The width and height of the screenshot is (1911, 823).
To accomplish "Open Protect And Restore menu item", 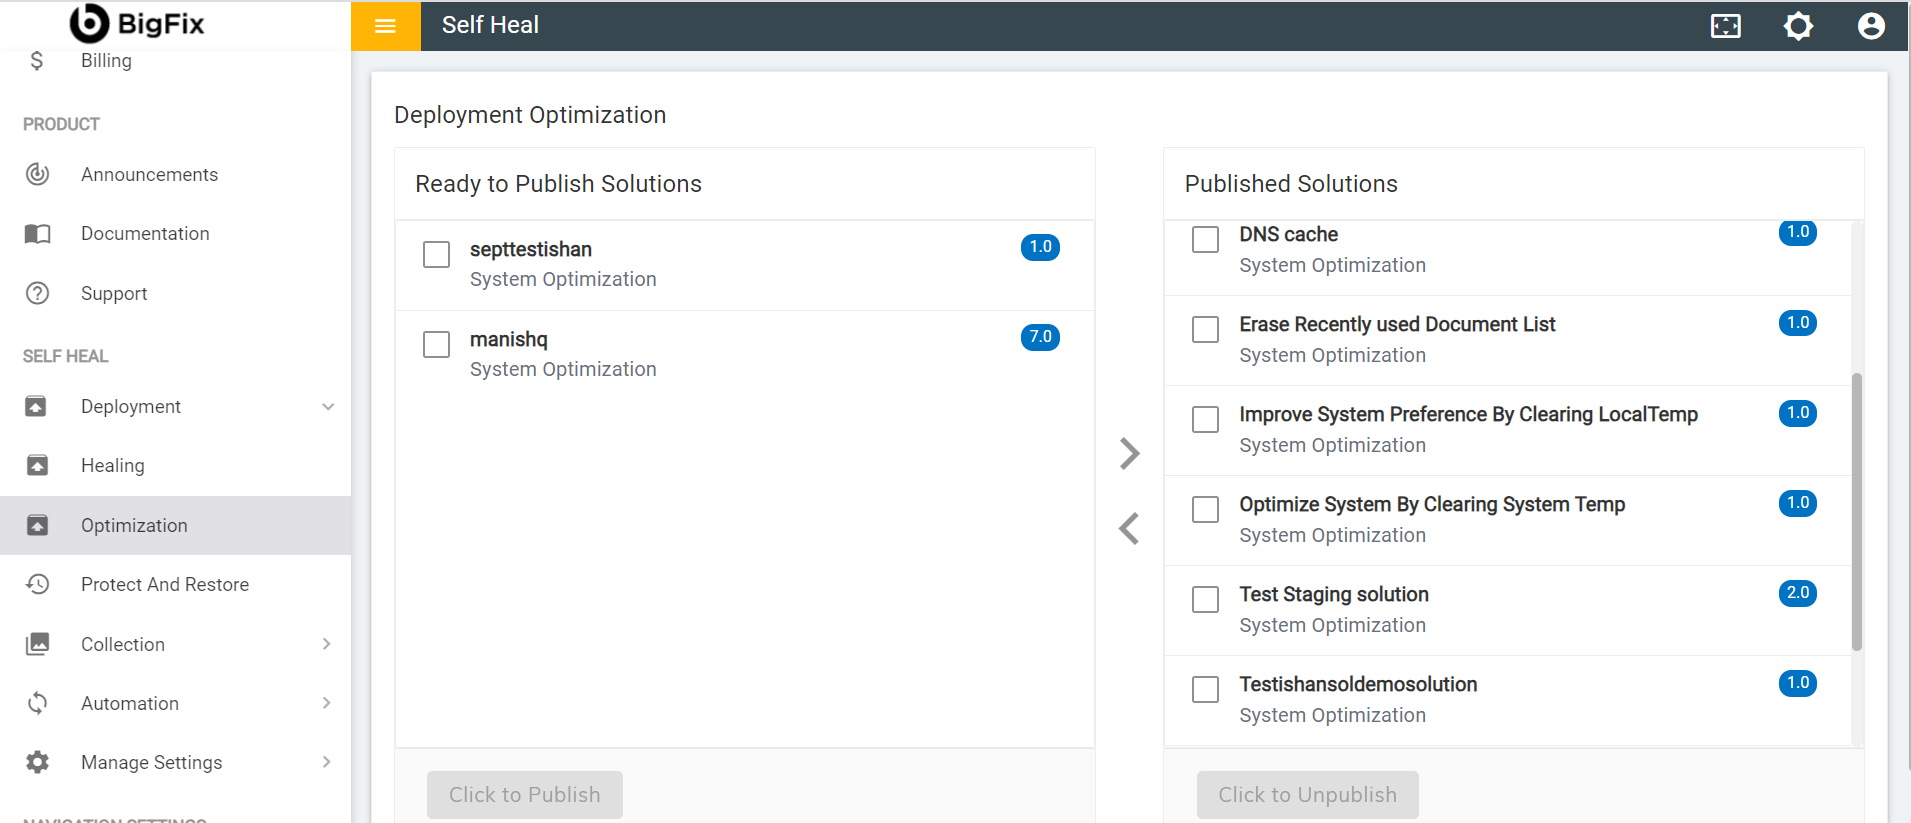I will click(165, 584).
